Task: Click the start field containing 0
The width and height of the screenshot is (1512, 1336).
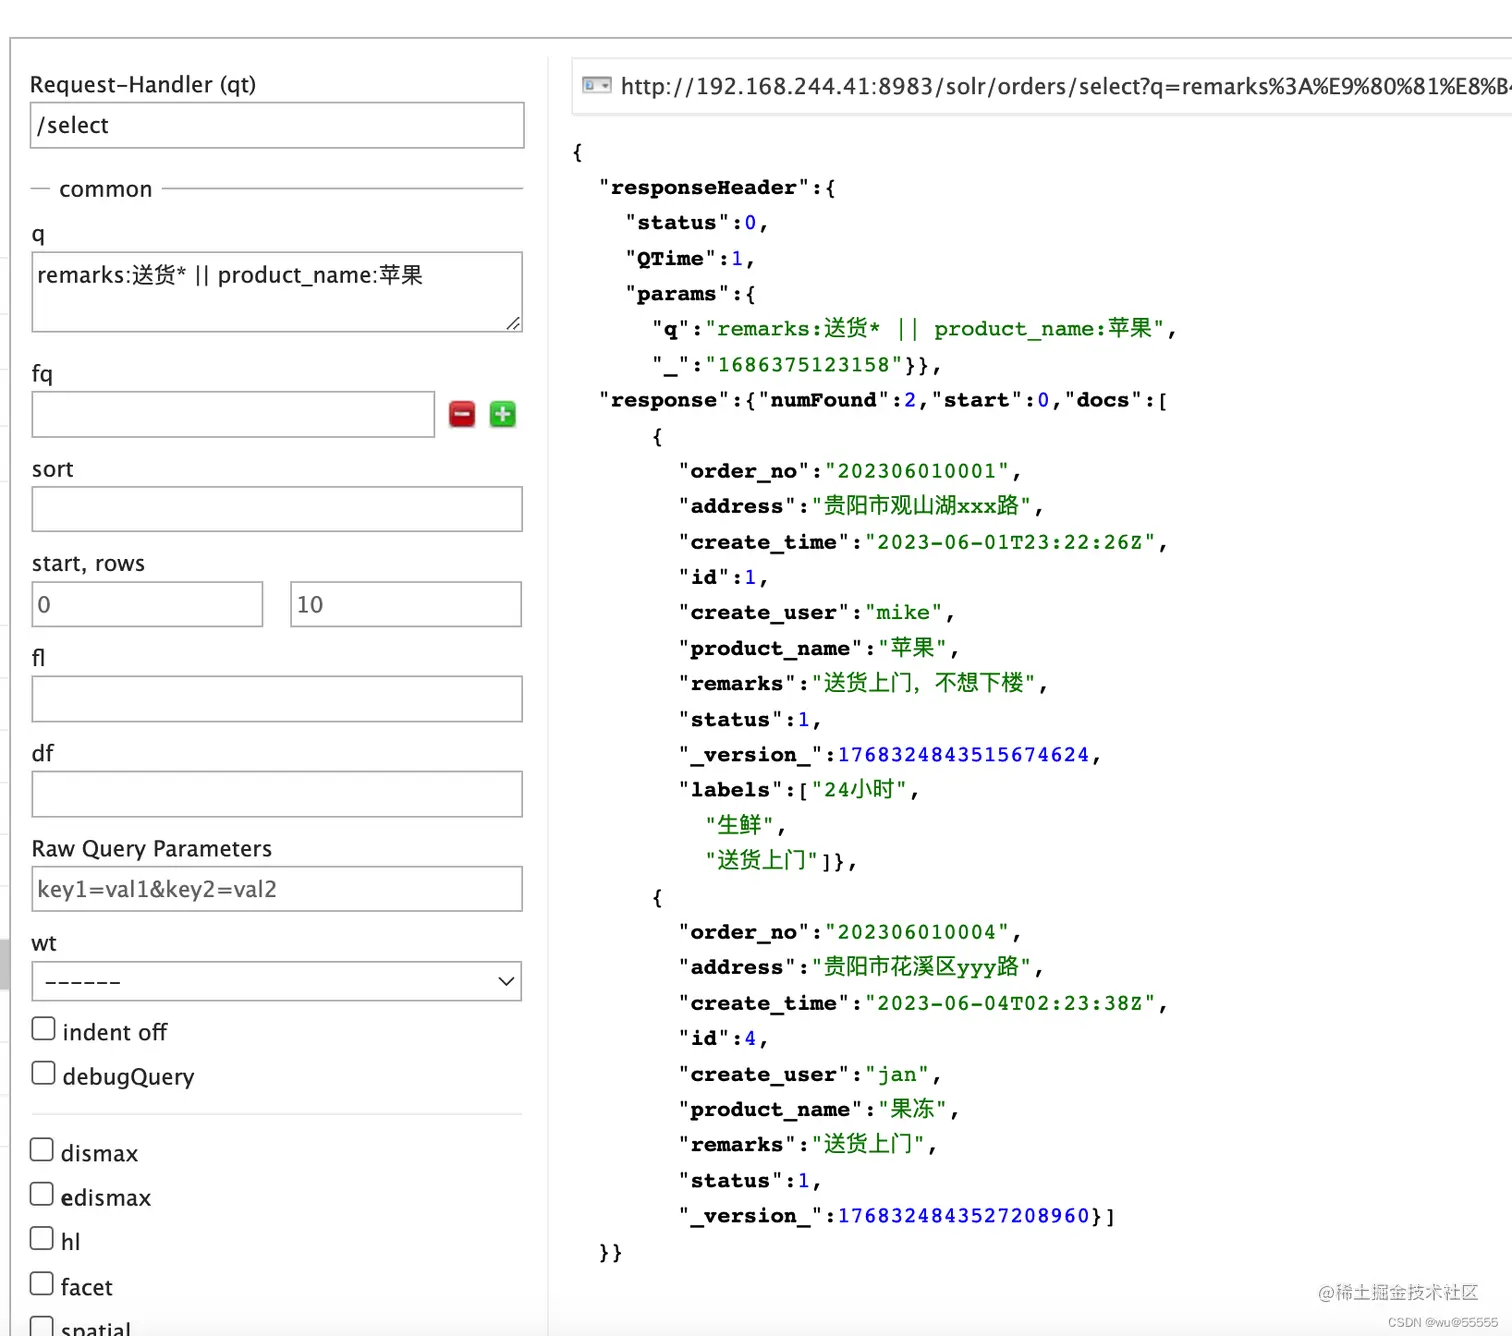Action: (147, 604)
